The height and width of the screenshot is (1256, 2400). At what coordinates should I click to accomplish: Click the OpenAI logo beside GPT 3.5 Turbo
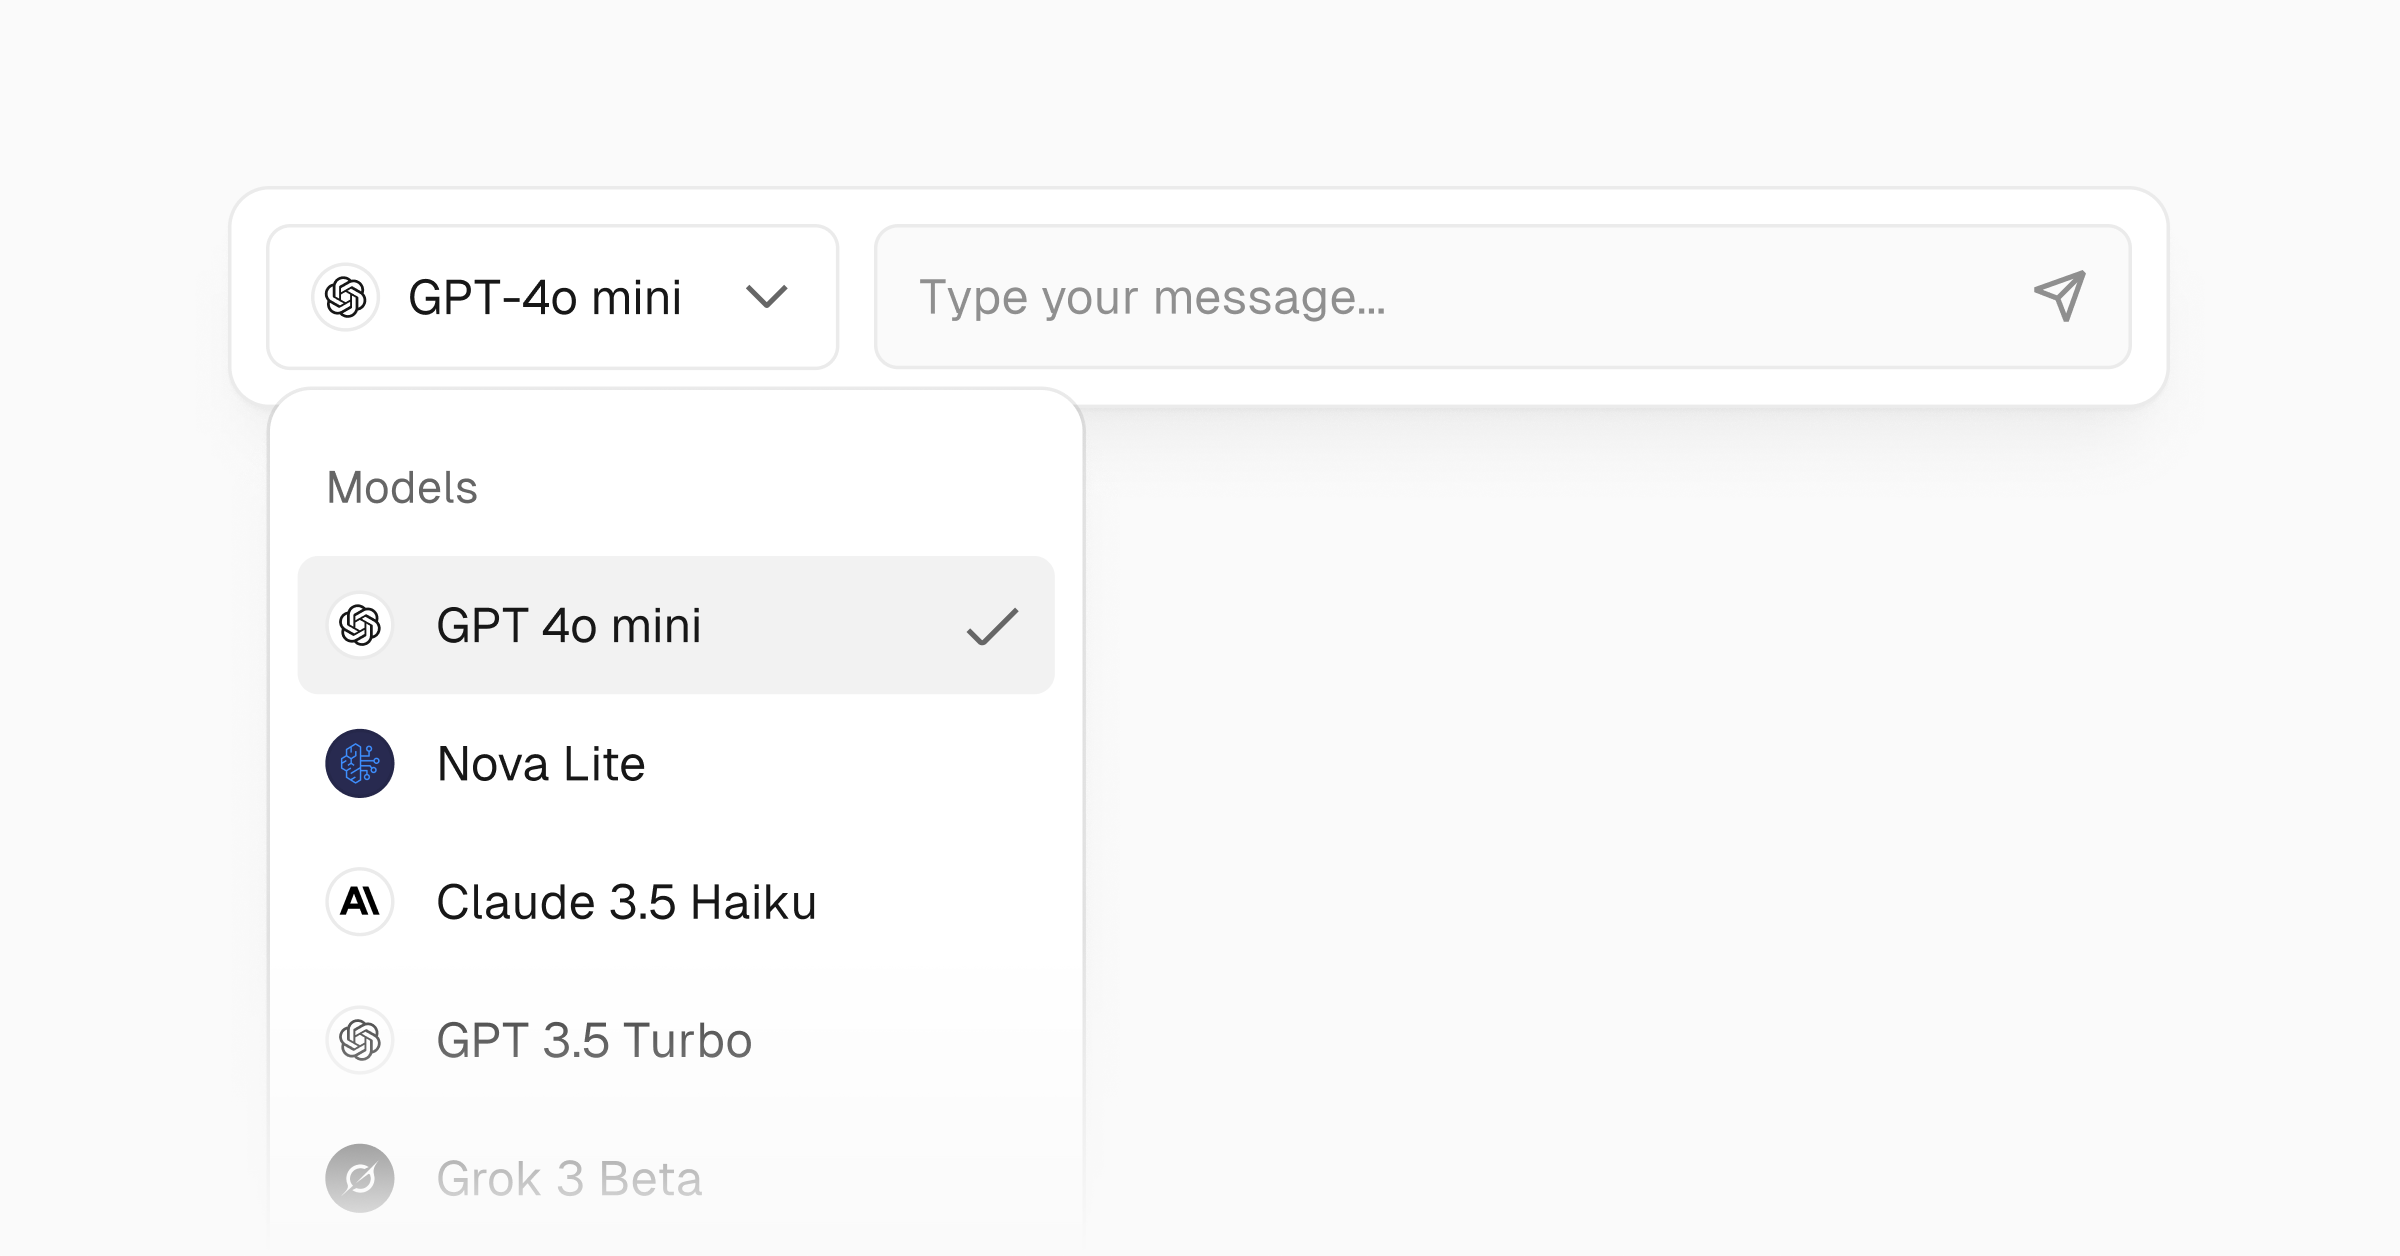[x=360, y=1040]
